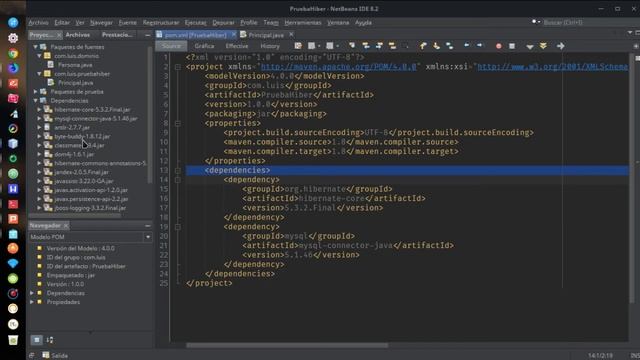The height and width of the screenshot is (360, 640).
Task: Collapse the Paquetes de fuentes node
Action: click(x=36, y=47)
